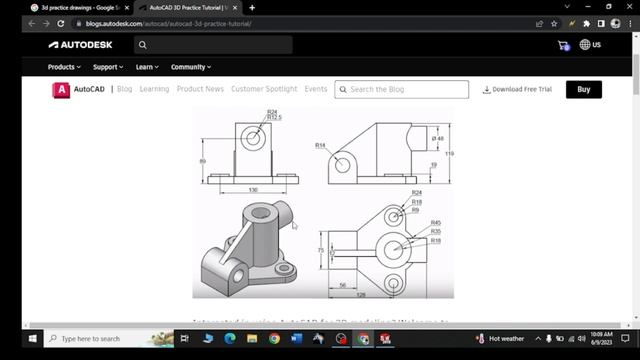
Task: Click the 3D bracket practice drawing image
Action: tap(323, 203)
